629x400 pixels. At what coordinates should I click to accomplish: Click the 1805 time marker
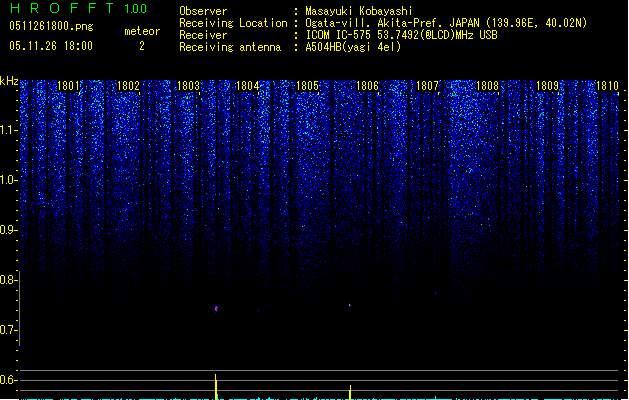click(x=307, y=86)
